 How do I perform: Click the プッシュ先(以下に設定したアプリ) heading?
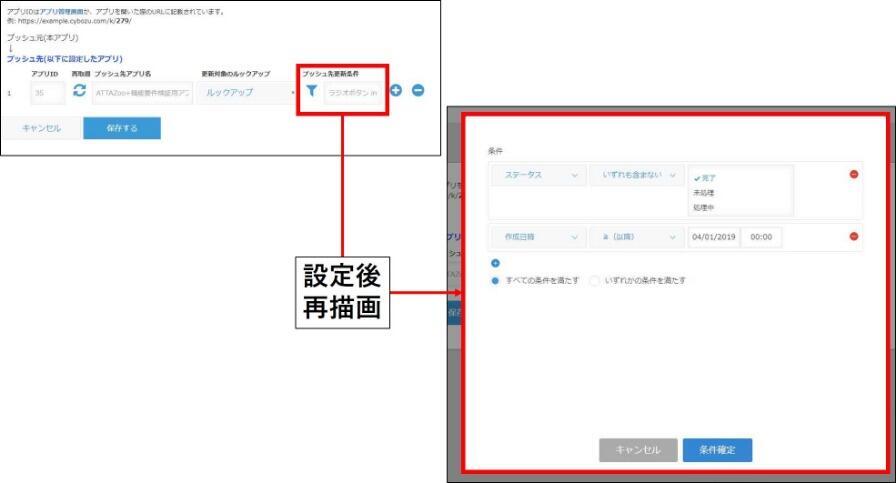65,59
